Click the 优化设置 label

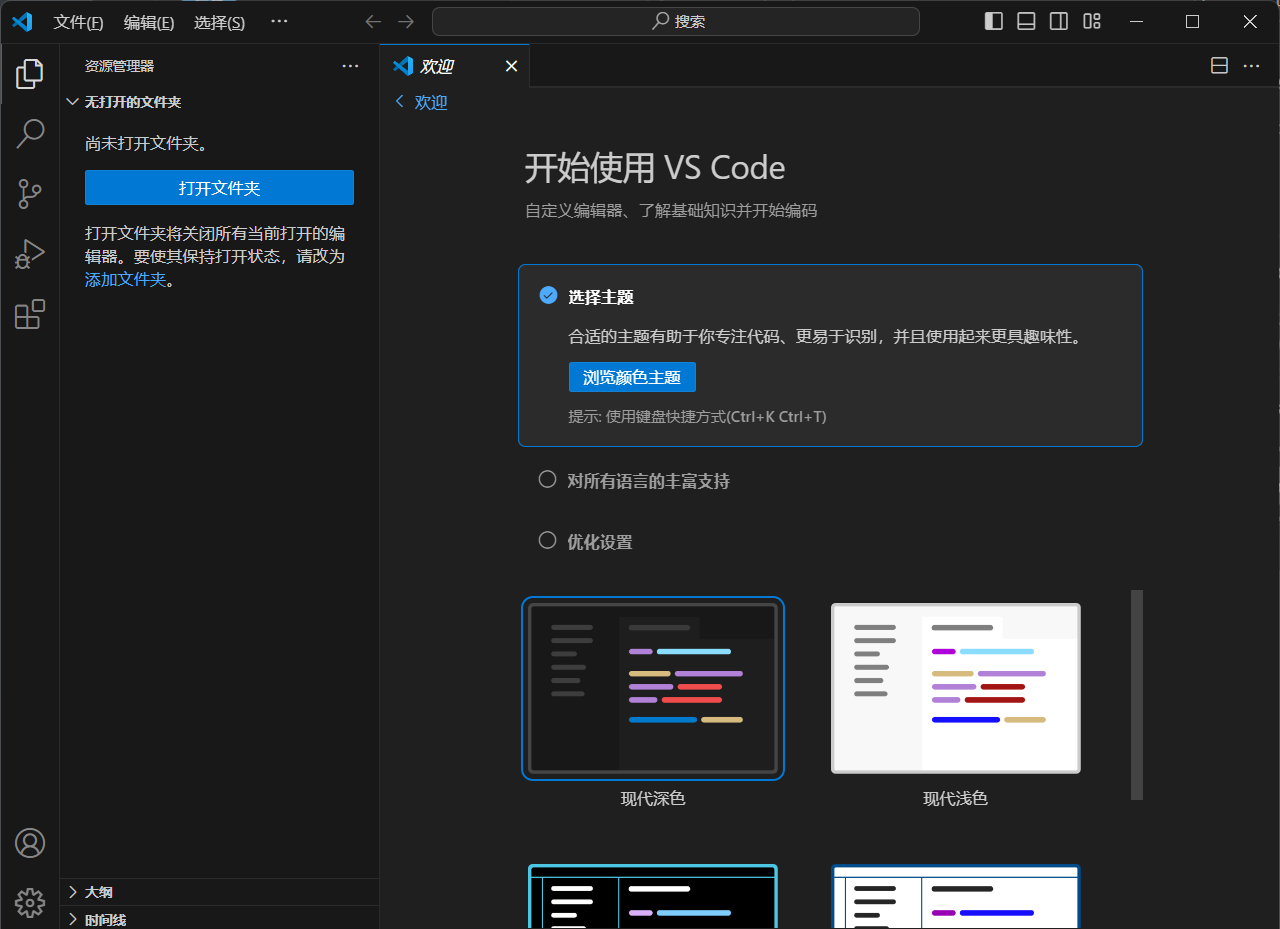[x=600, y=542]
